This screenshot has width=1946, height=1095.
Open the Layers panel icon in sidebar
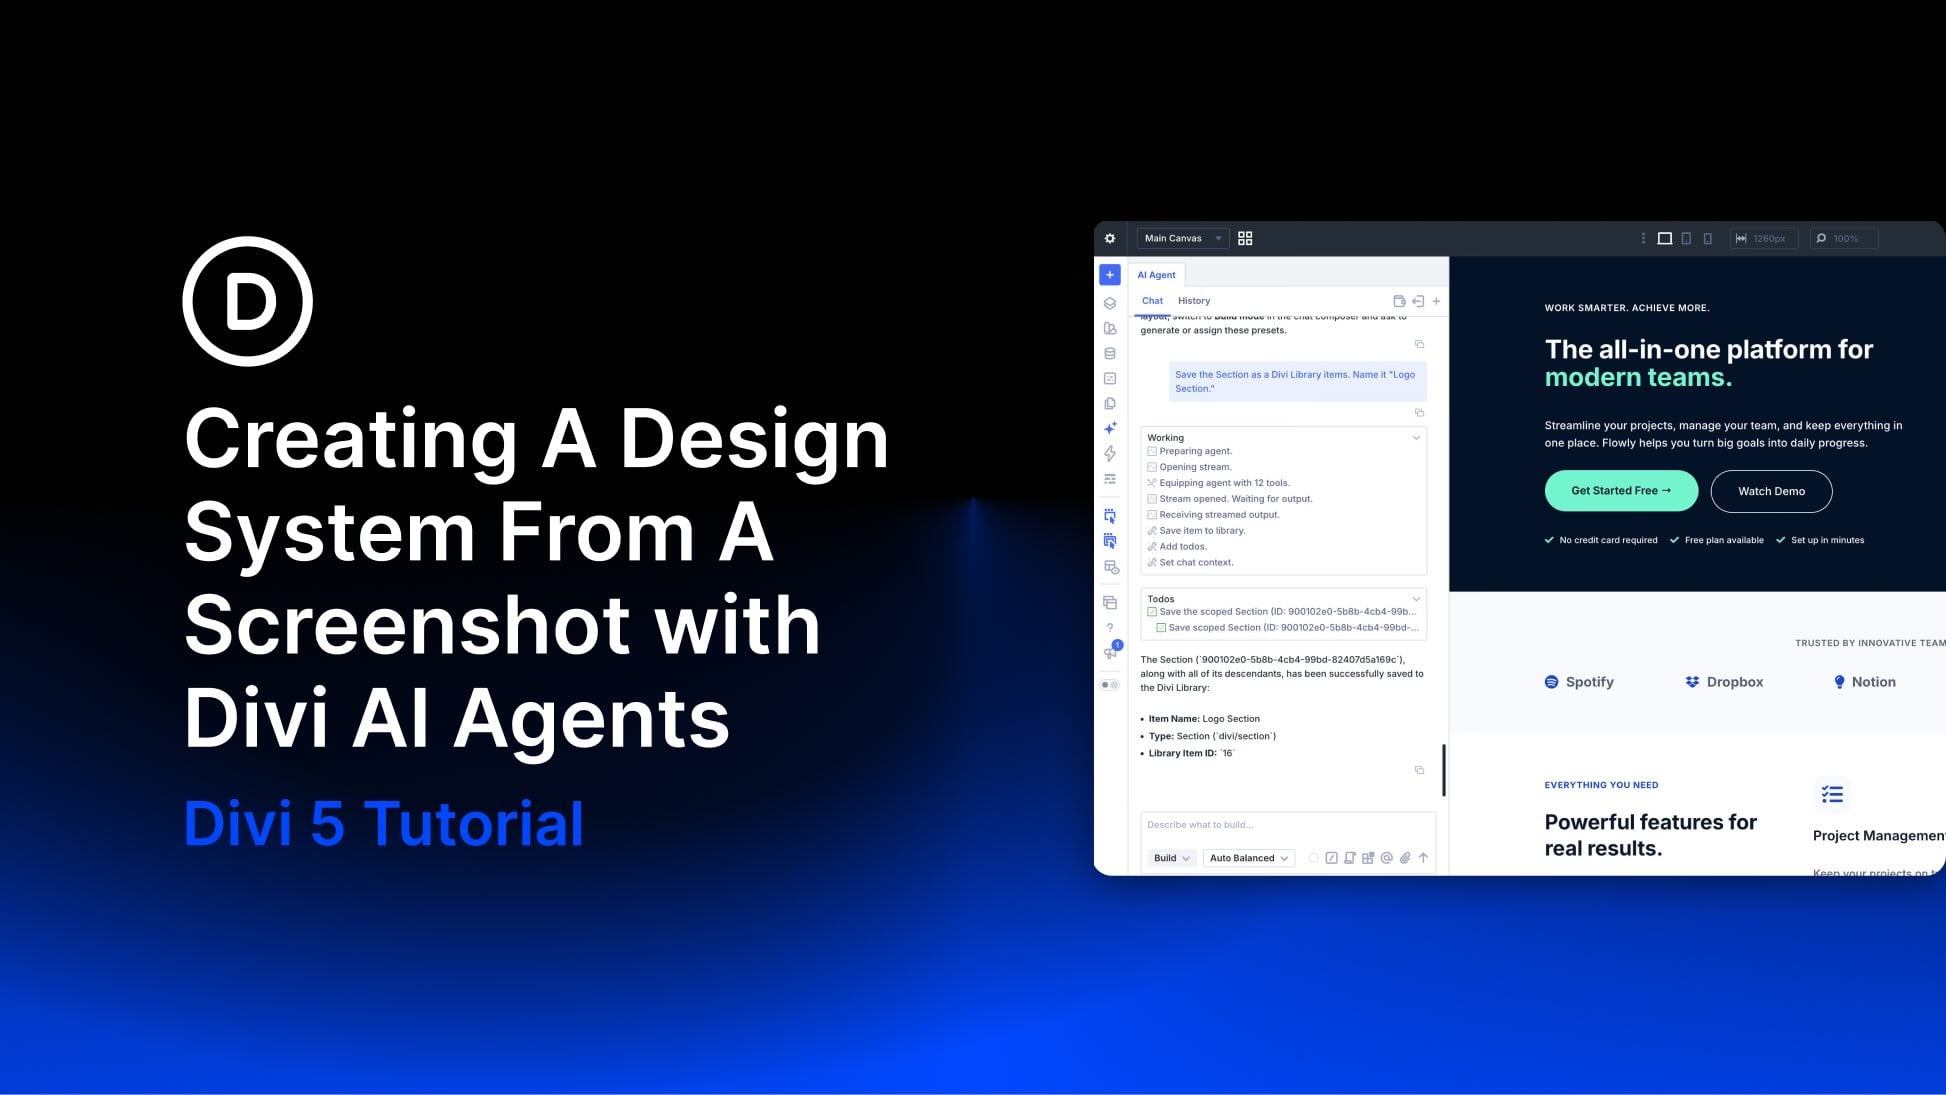pos(1110,303)
